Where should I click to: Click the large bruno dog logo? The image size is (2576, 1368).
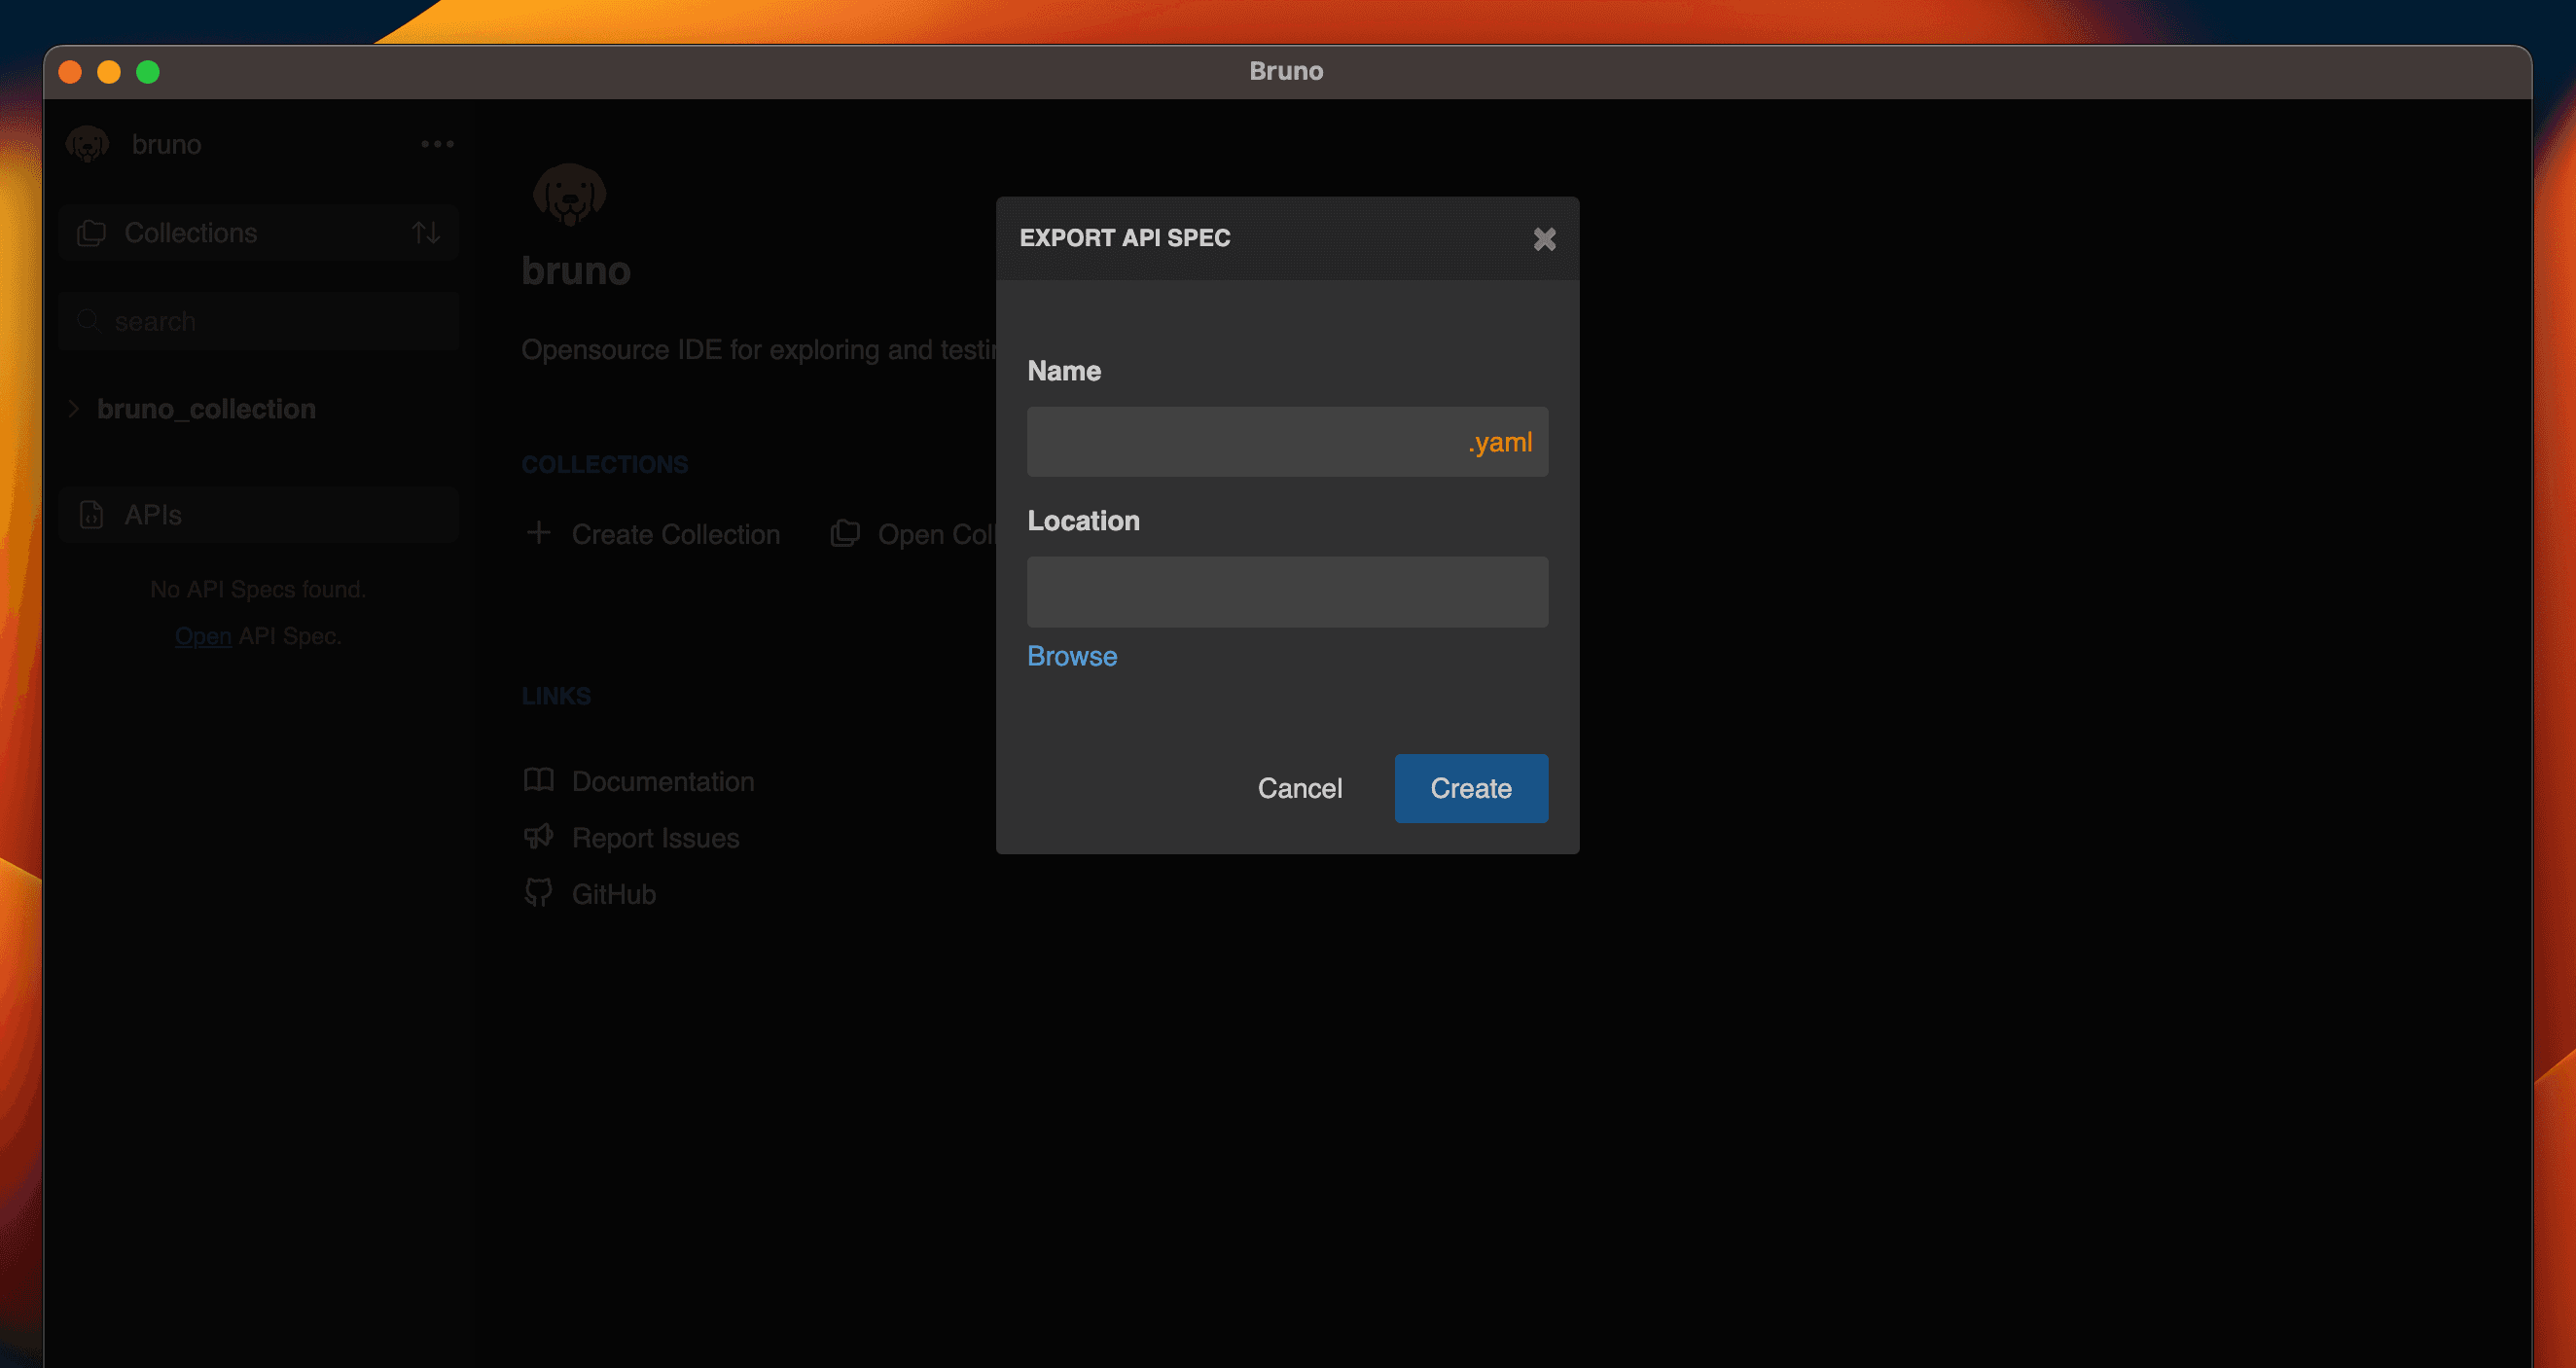pos(569,194)
